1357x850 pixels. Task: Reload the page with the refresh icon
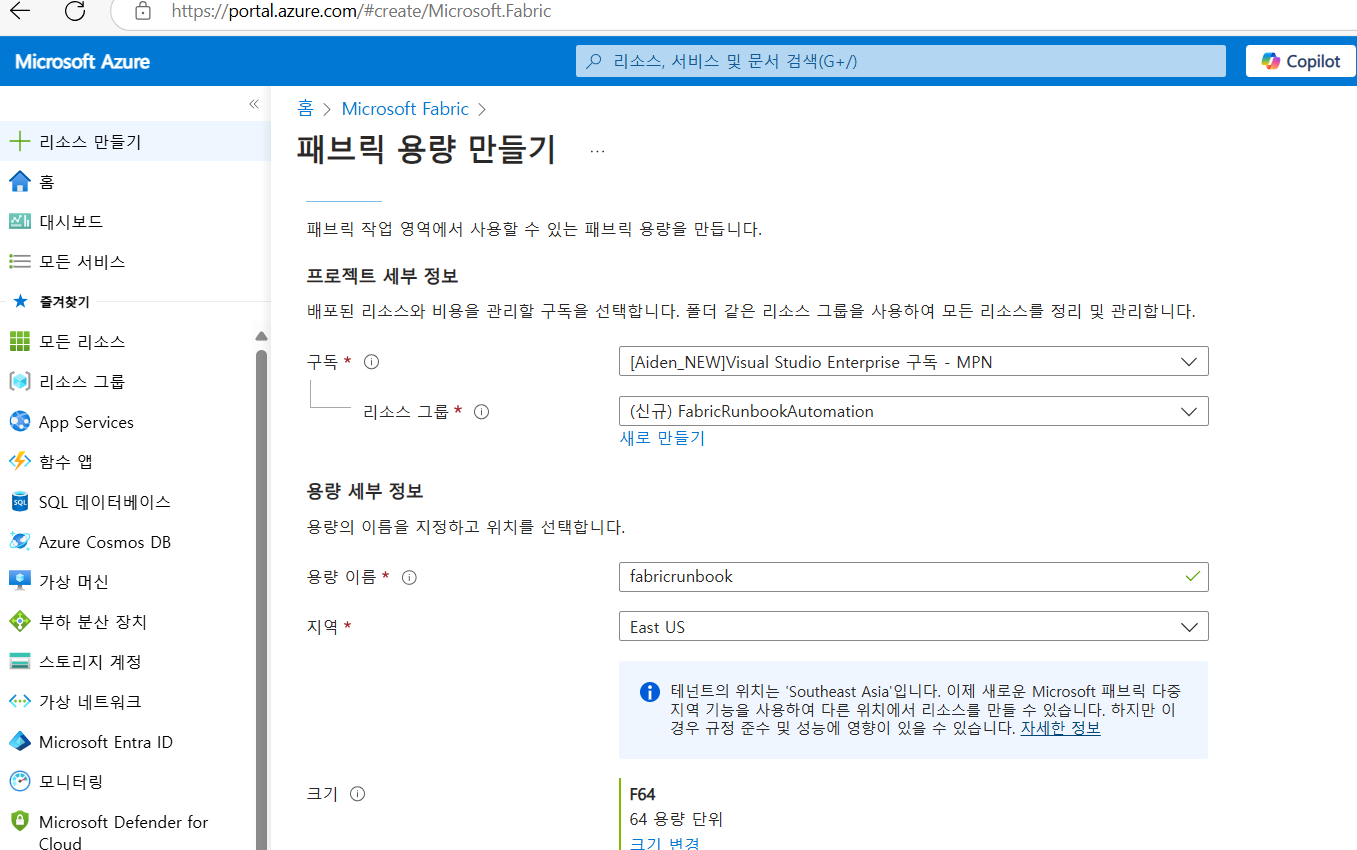pos(74,11)
